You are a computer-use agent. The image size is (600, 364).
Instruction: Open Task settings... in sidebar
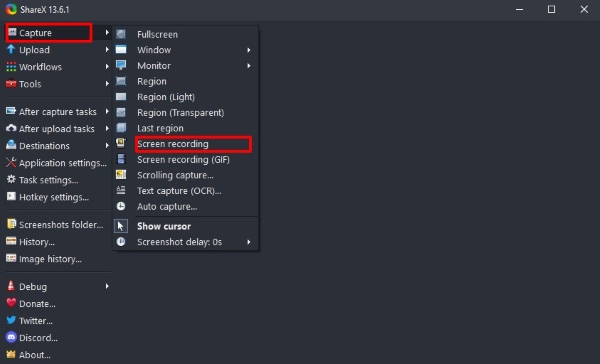(57, 180)
